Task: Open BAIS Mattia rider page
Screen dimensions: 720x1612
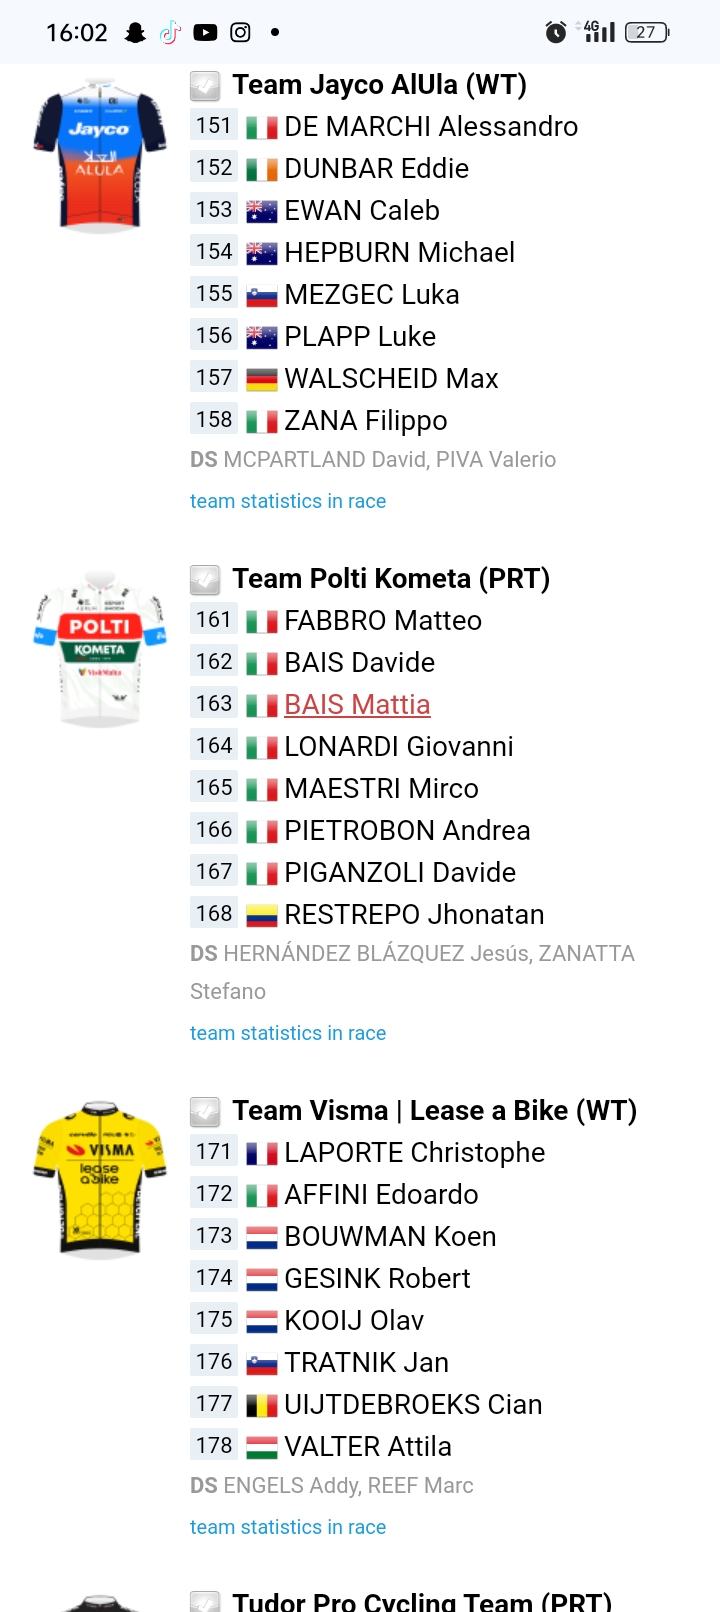Action: [357, 705]
